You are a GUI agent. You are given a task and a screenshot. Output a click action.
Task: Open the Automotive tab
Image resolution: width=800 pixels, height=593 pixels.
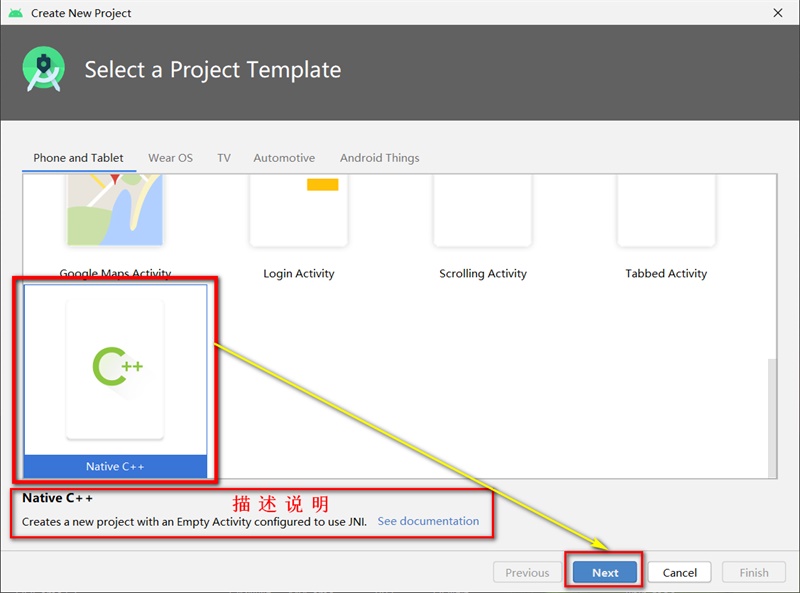point(284,158)
